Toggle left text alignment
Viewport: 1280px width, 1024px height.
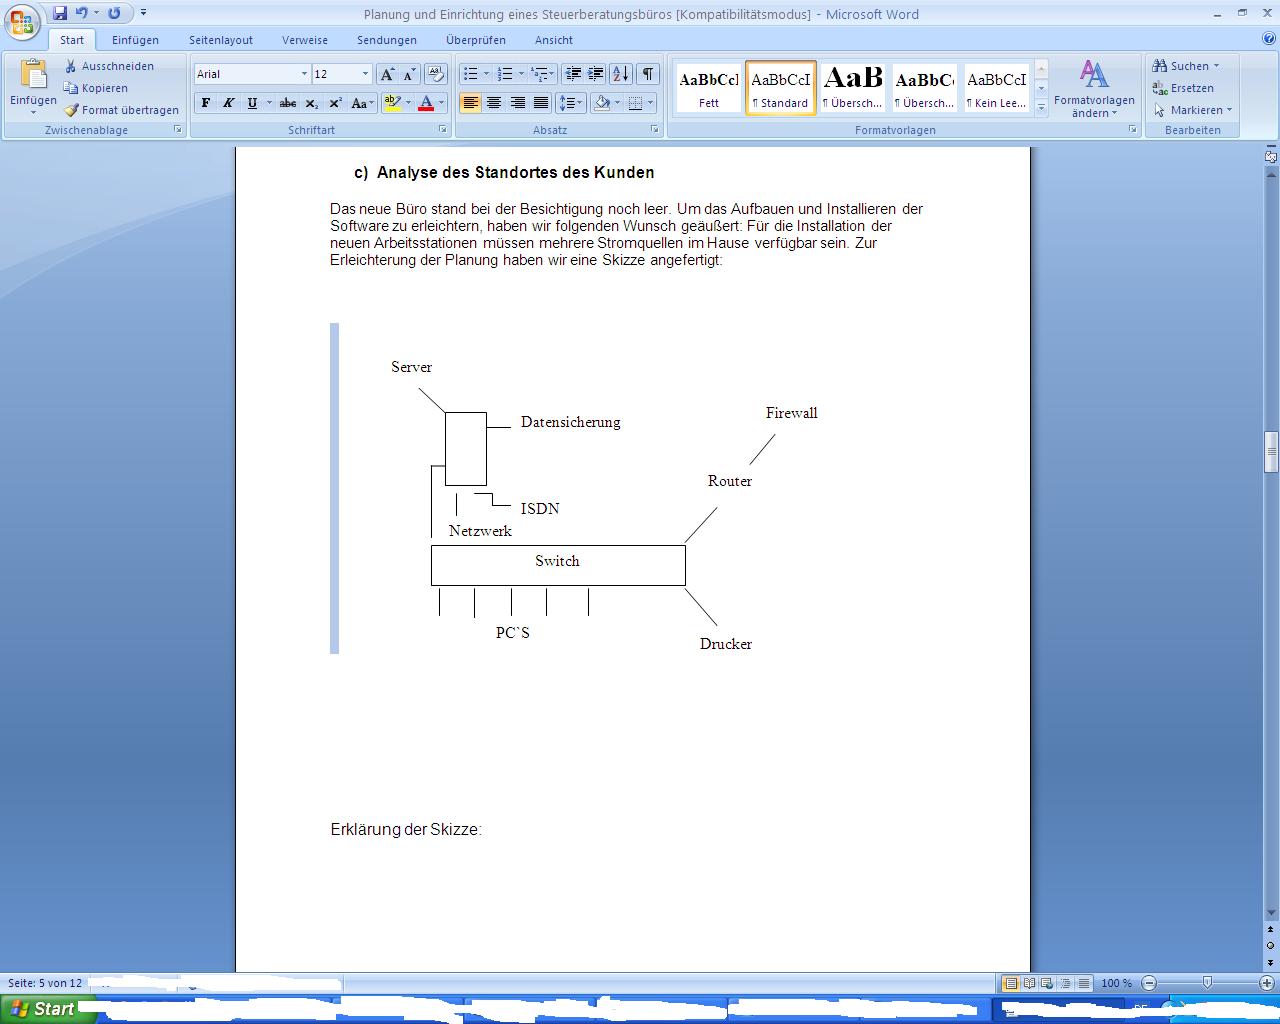(470, 103)
